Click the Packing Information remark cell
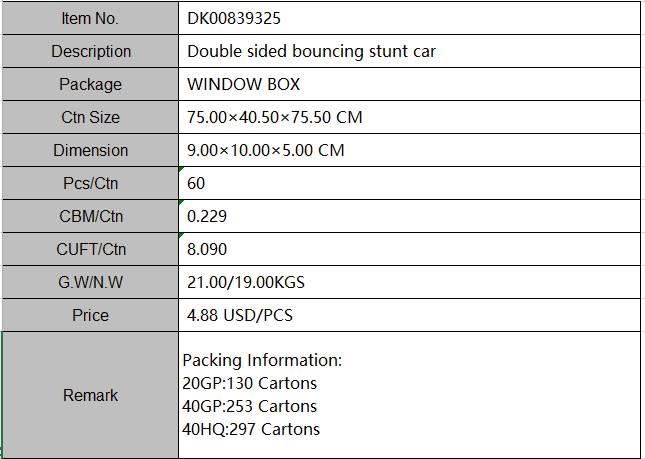Image resolution: width=645 pixels, height=459 pixels. (x=410, y=395)
